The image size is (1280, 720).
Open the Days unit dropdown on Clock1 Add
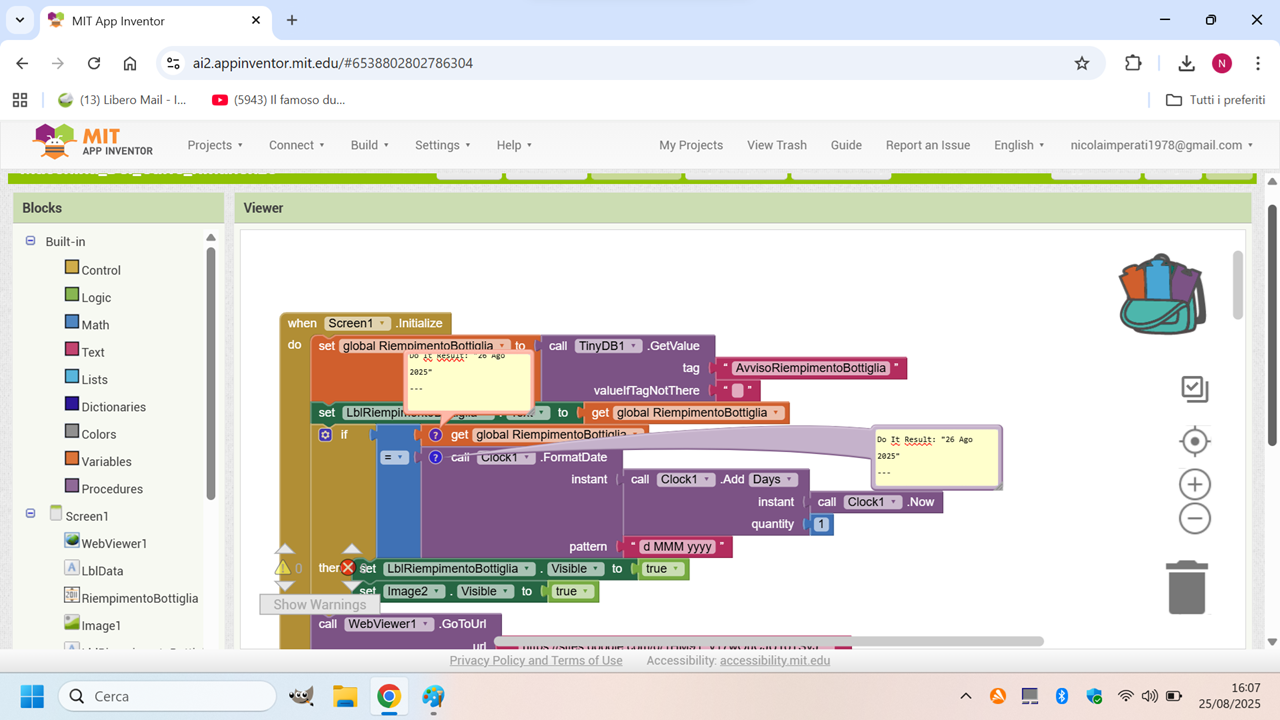pyautogui.click(x=773, y=479)
